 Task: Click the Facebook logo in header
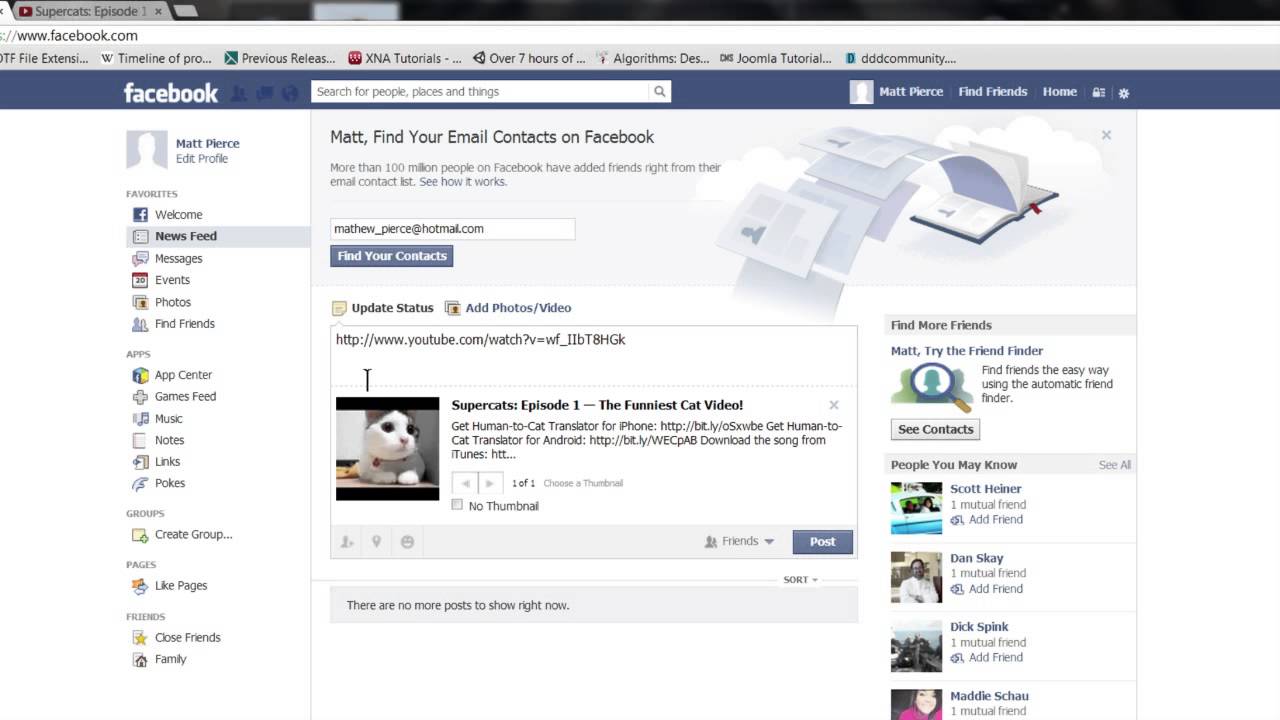171,93
